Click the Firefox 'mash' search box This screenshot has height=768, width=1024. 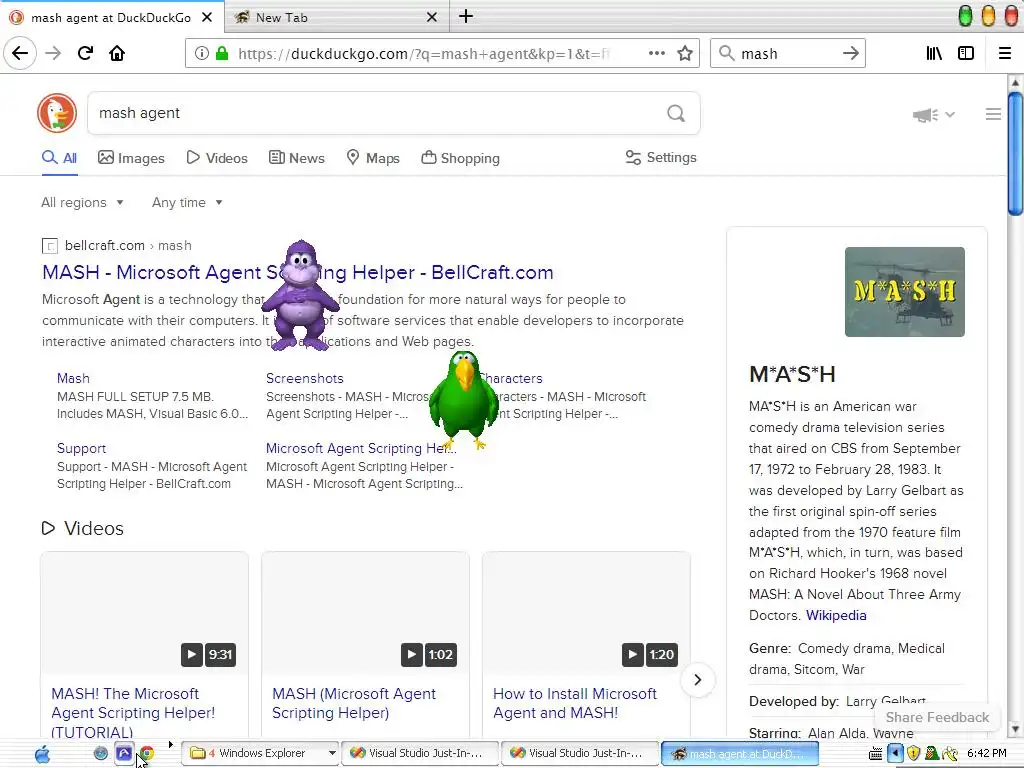(x=787, y=54)
